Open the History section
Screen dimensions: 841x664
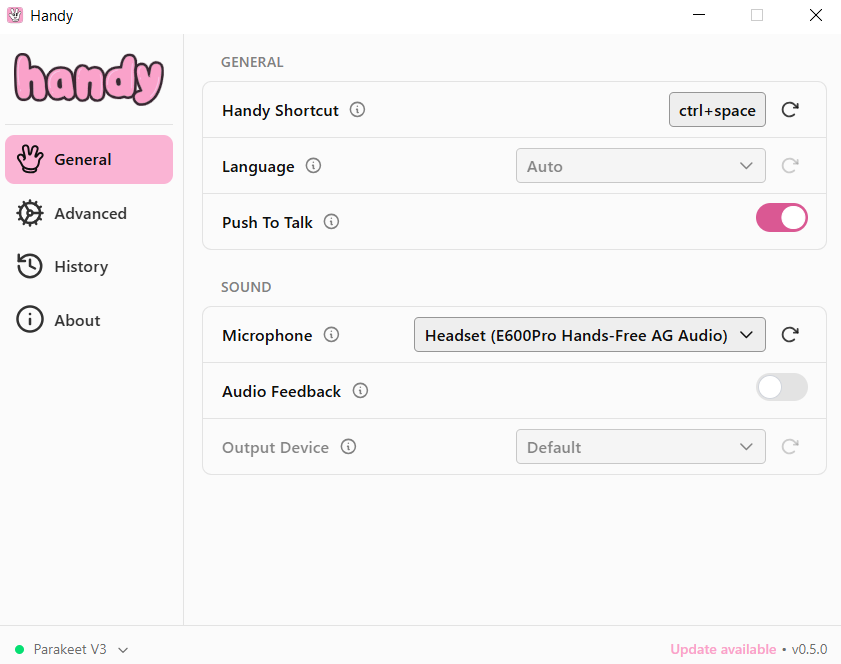[80, 266]
